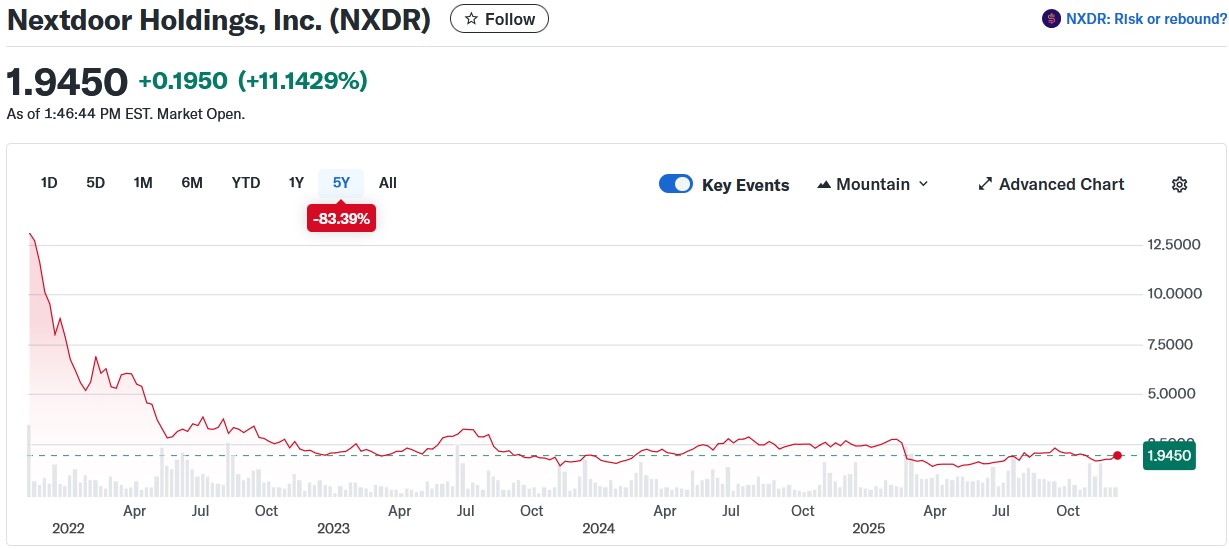Toggle the Key Events switch
This screenshot has width=1229, height=549.
click(676, 184)
